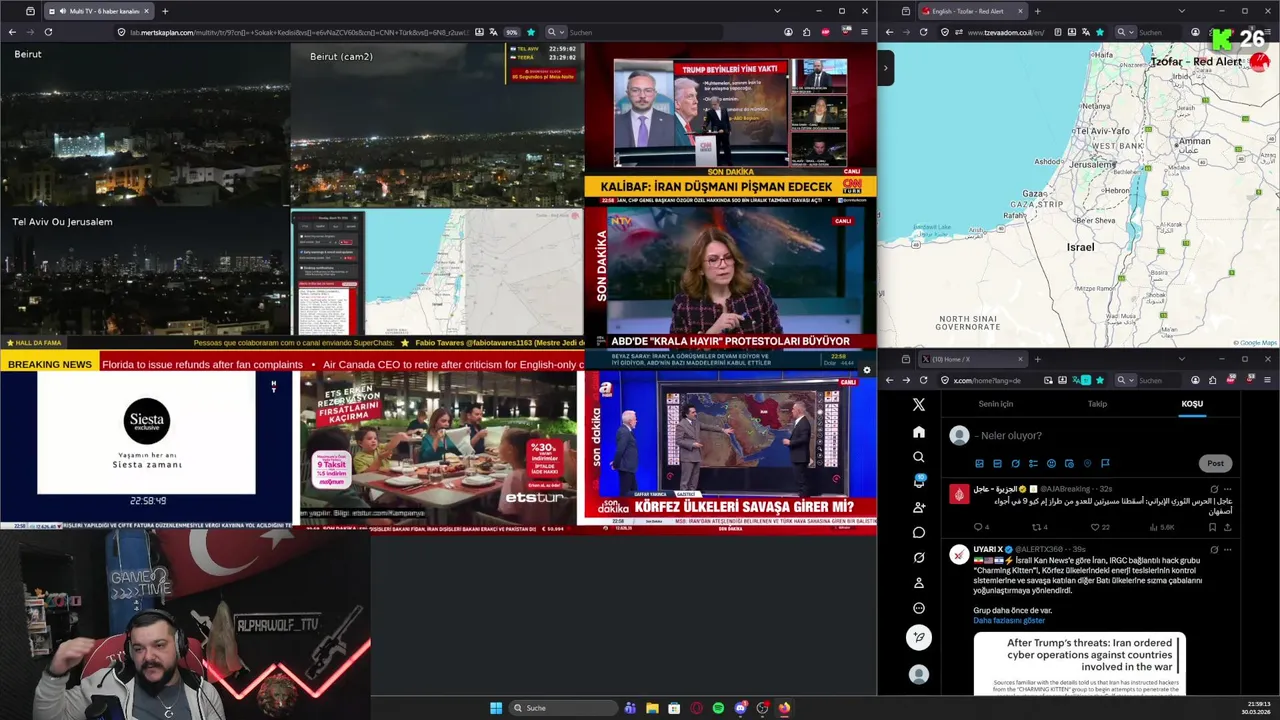1280x720 pixels.
Task: Share the AJABreaking tweet
Action: (1227, 527)
